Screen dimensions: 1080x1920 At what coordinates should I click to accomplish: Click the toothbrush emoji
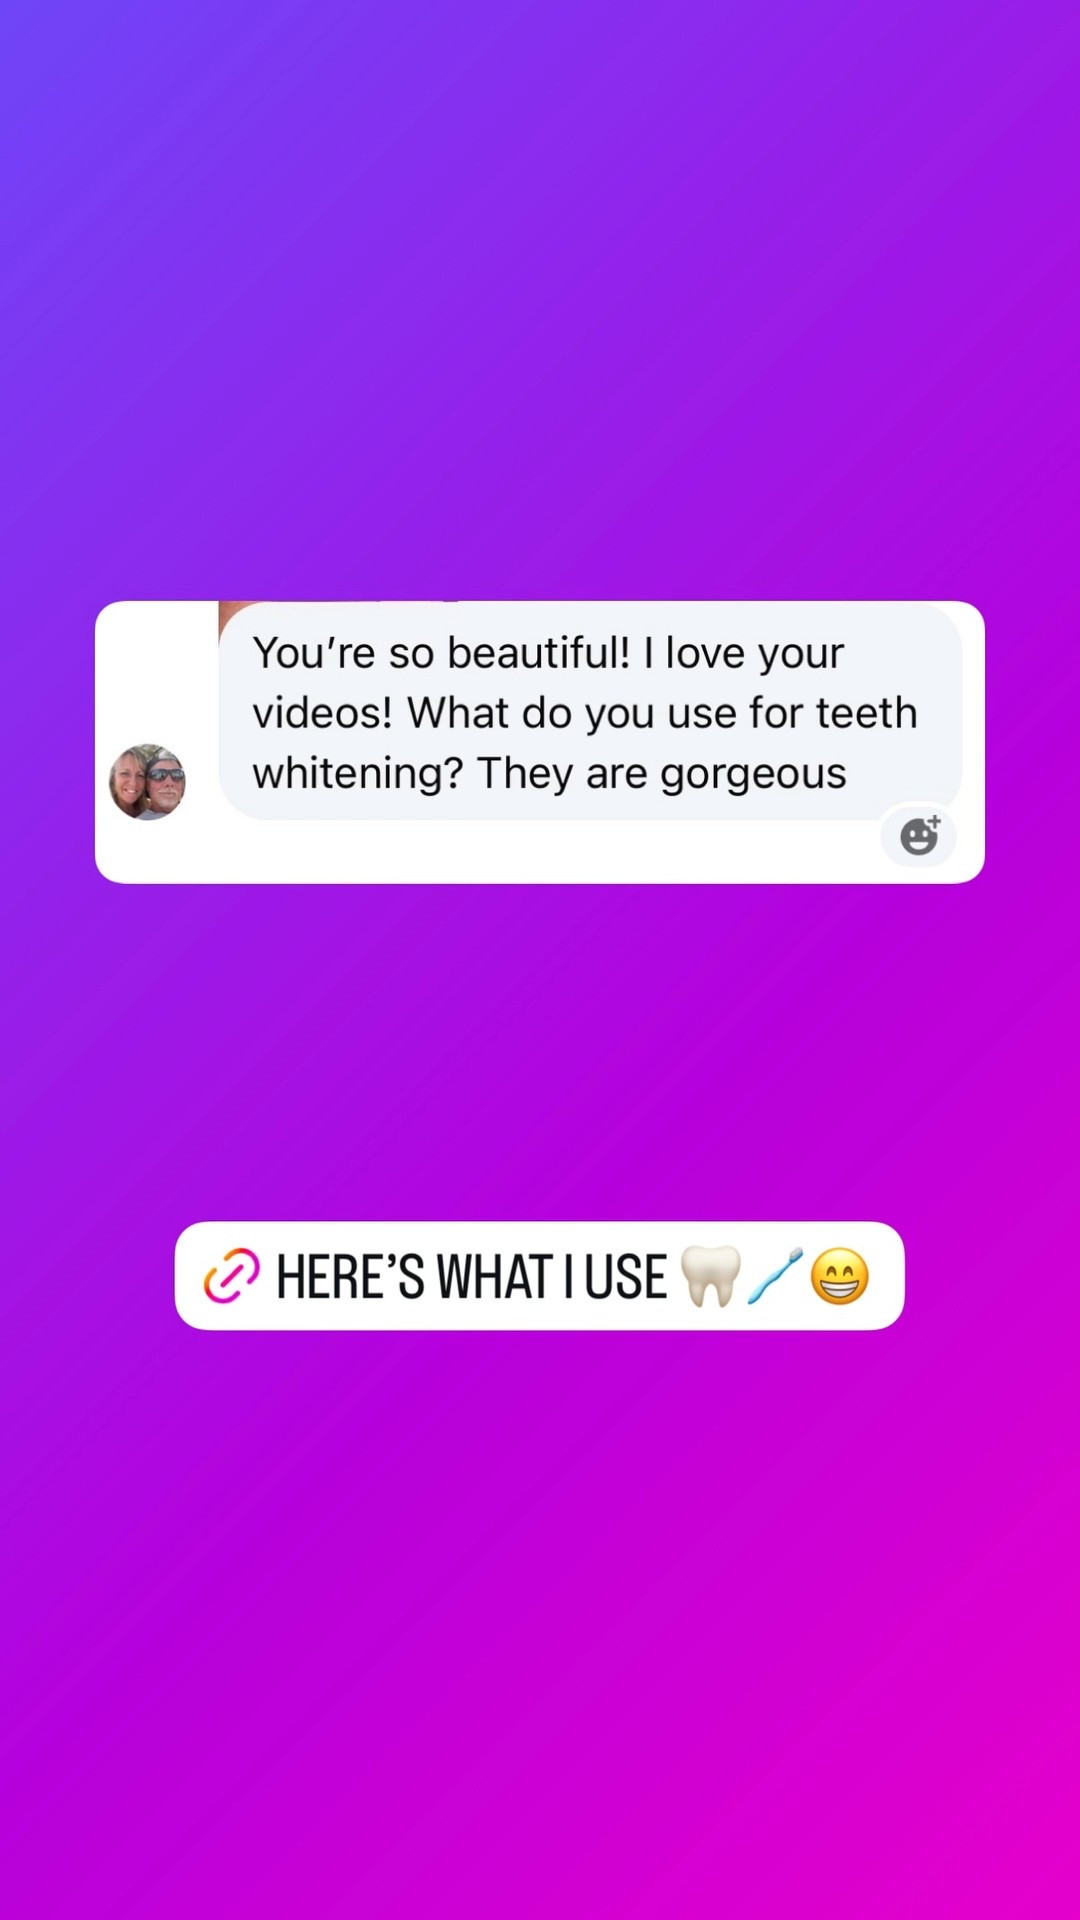coord(775,1276)
